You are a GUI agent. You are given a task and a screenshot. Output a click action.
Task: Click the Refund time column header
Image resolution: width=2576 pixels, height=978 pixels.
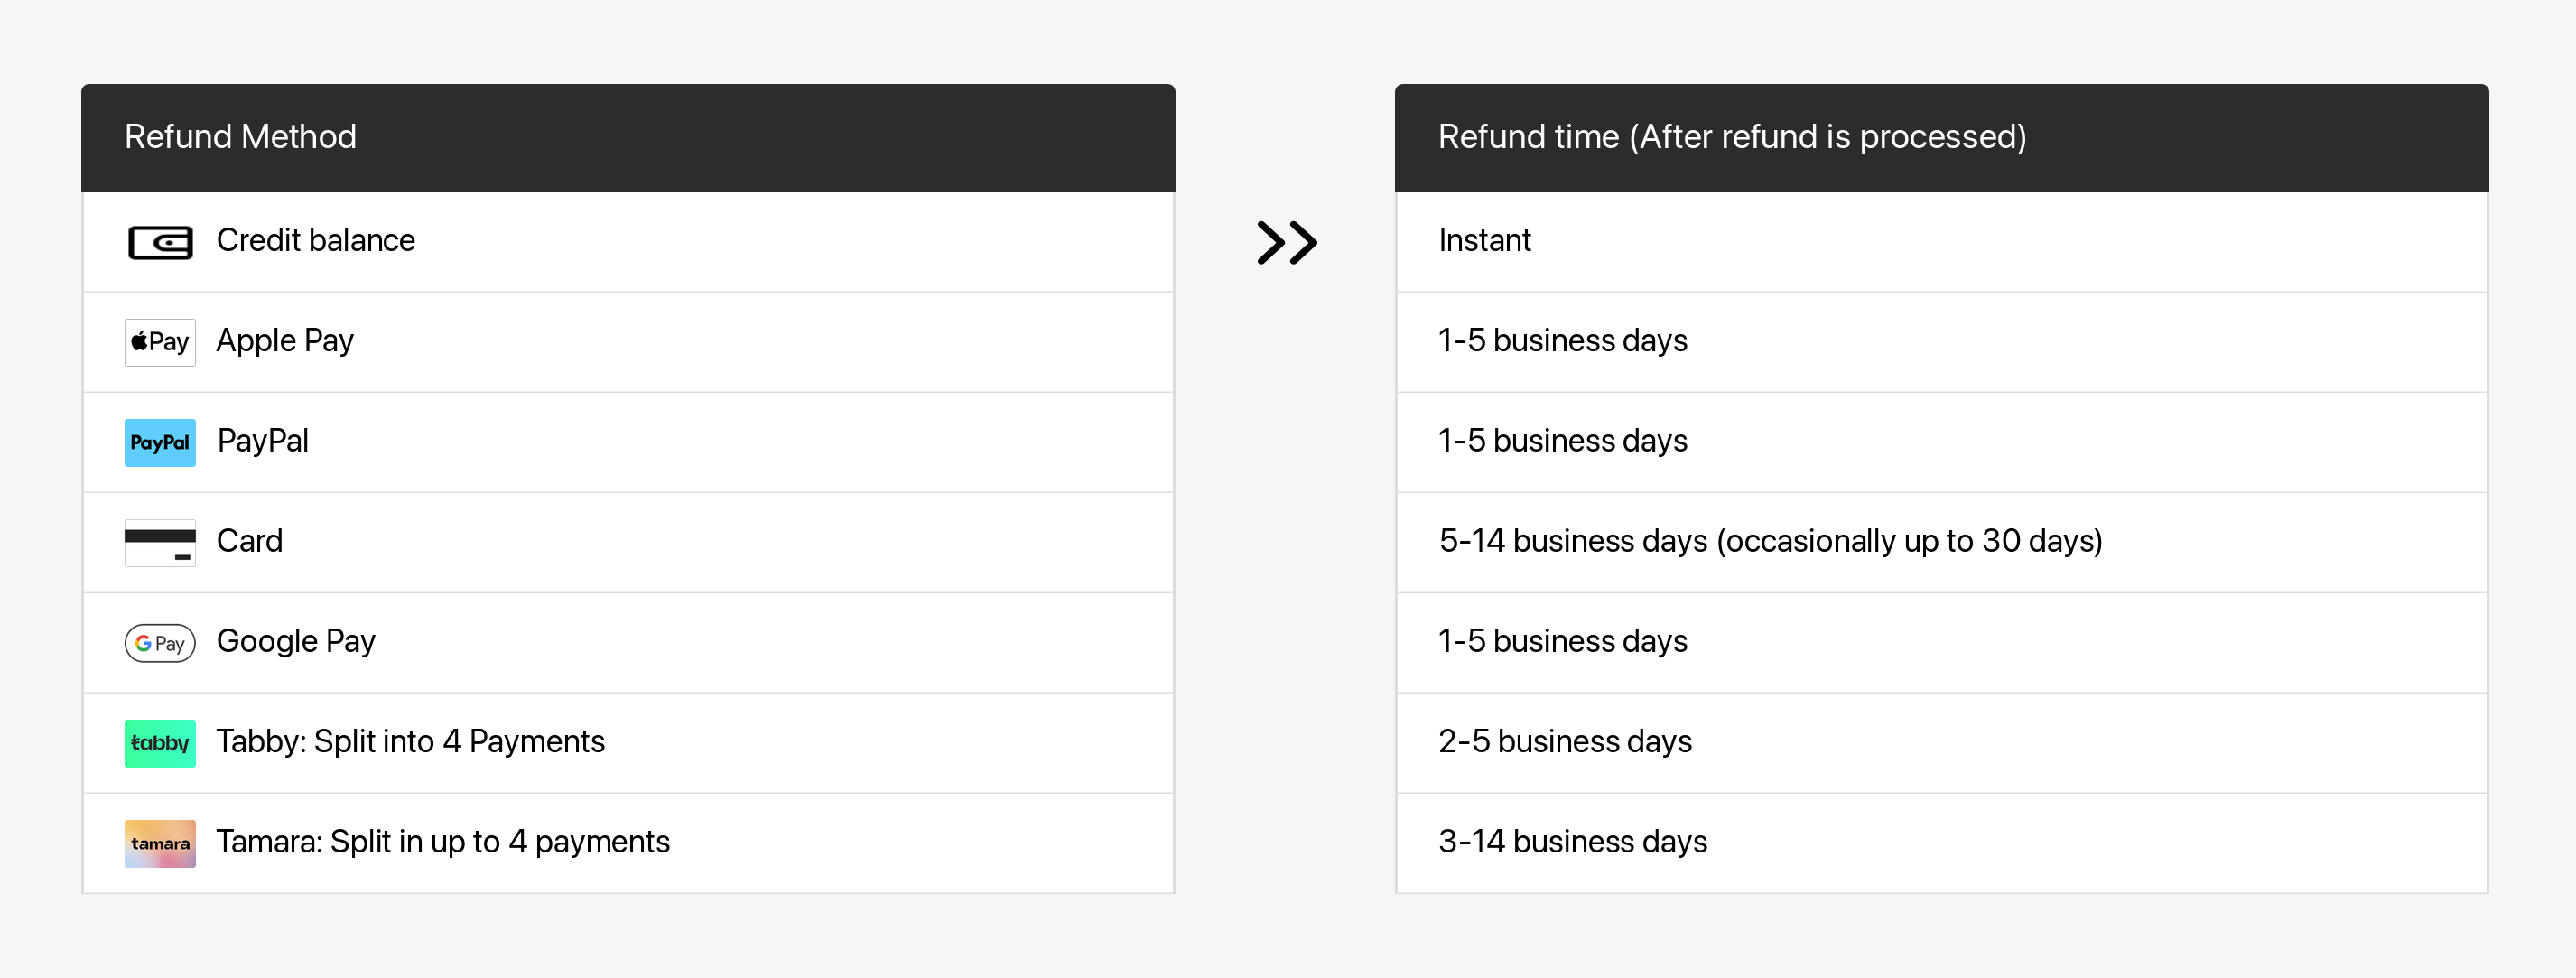(x=1731, y=137)
